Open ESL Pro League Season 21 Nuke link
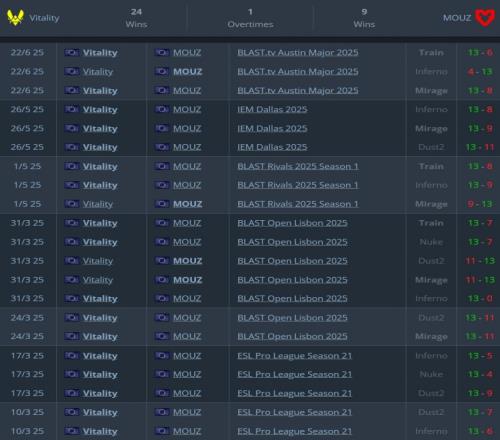This screenshot has height=440, width=500. (x=295, y=375)
